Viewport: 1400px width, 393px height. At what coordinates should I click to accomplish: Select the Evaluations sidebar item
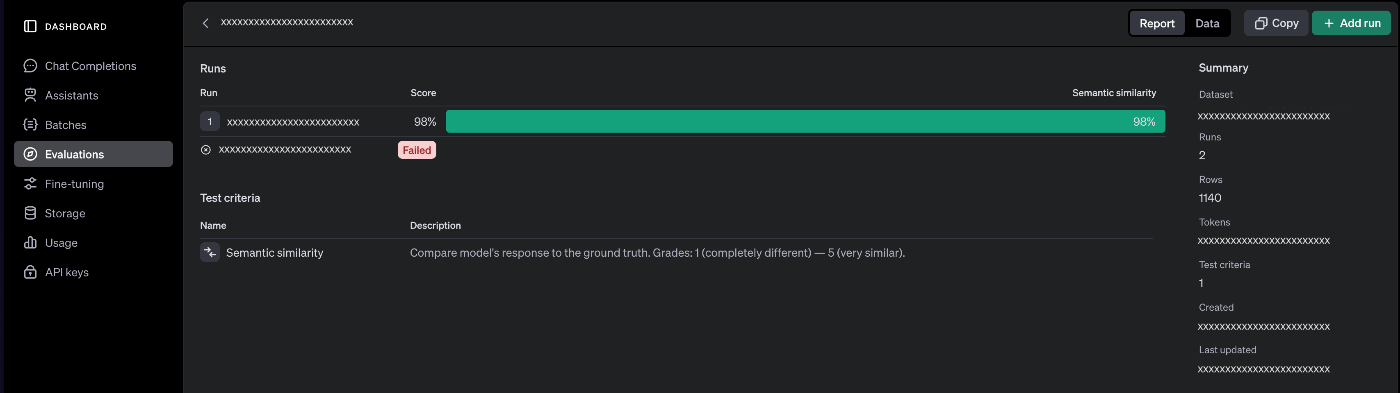click(93, 154)
